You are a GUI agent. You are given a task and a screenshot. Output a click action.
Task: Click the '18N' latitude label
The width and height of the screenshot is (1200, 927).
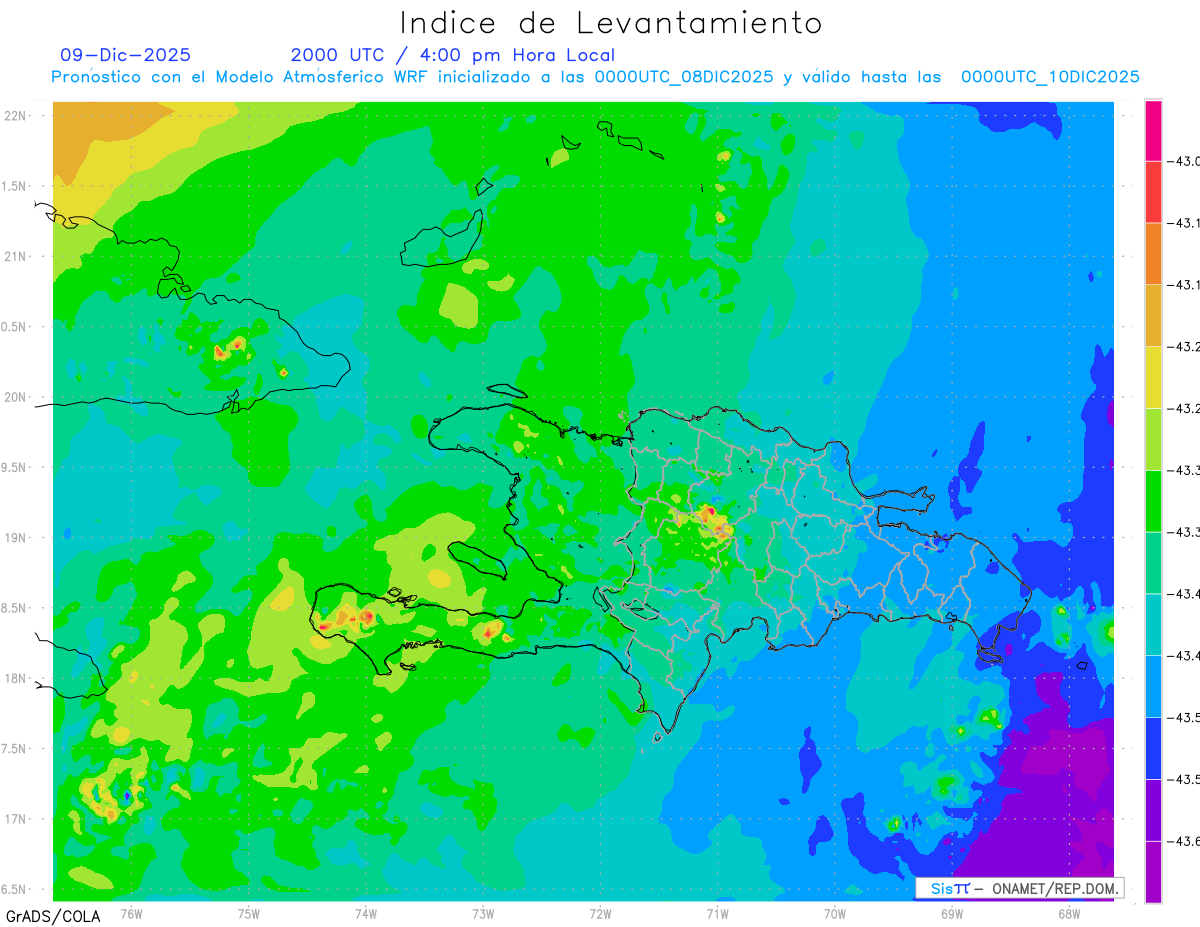[16, 678]
